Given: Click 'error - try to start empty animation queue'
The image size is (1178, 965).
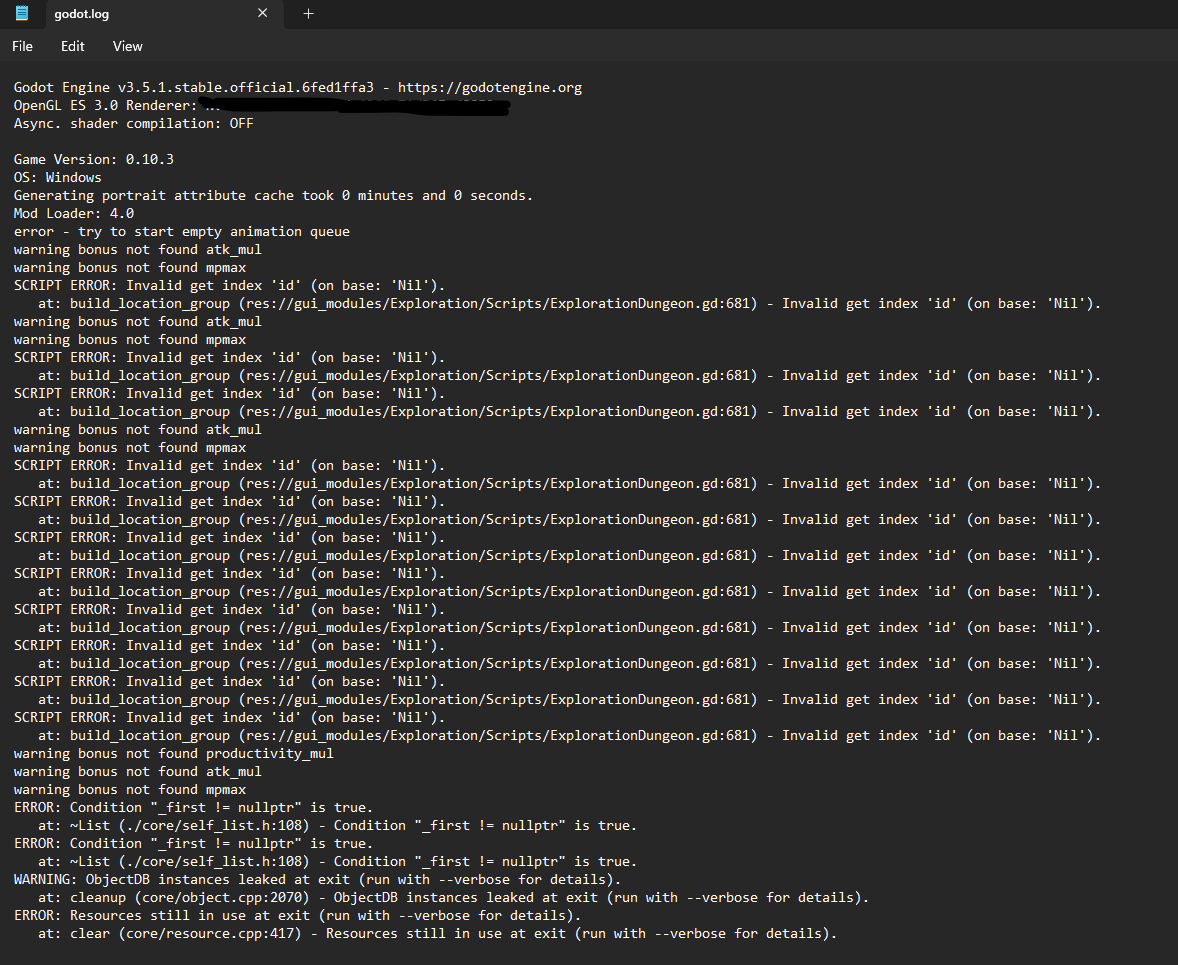Looking at the screenshot, I should 182,231.
